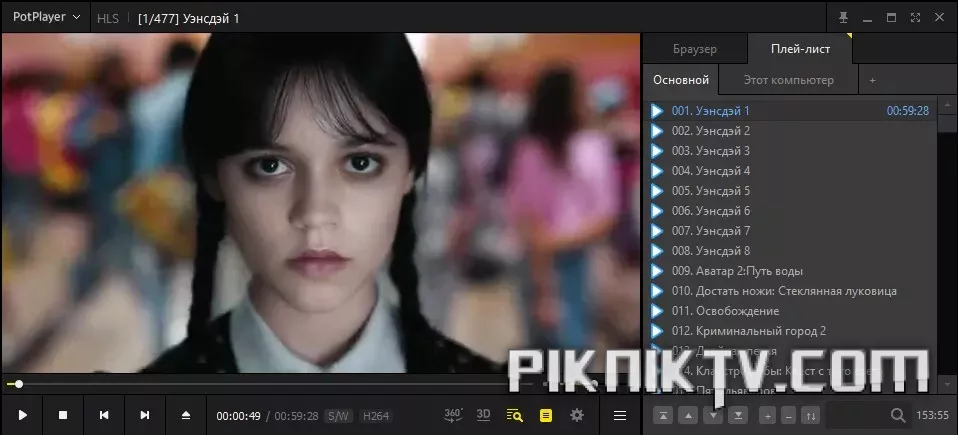Click the H264 codec indicator
This screenshot has height=435, width=958.
click(x=376, y=416)
